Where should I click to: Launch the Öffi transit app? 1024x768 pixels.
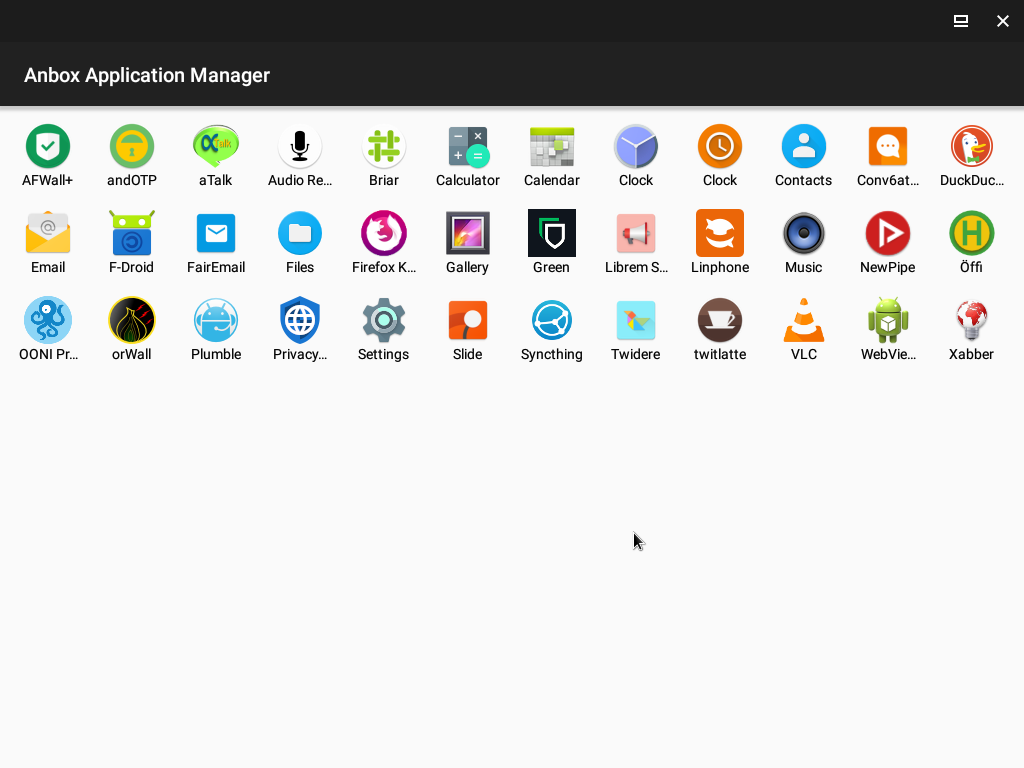tap(971, 234)
